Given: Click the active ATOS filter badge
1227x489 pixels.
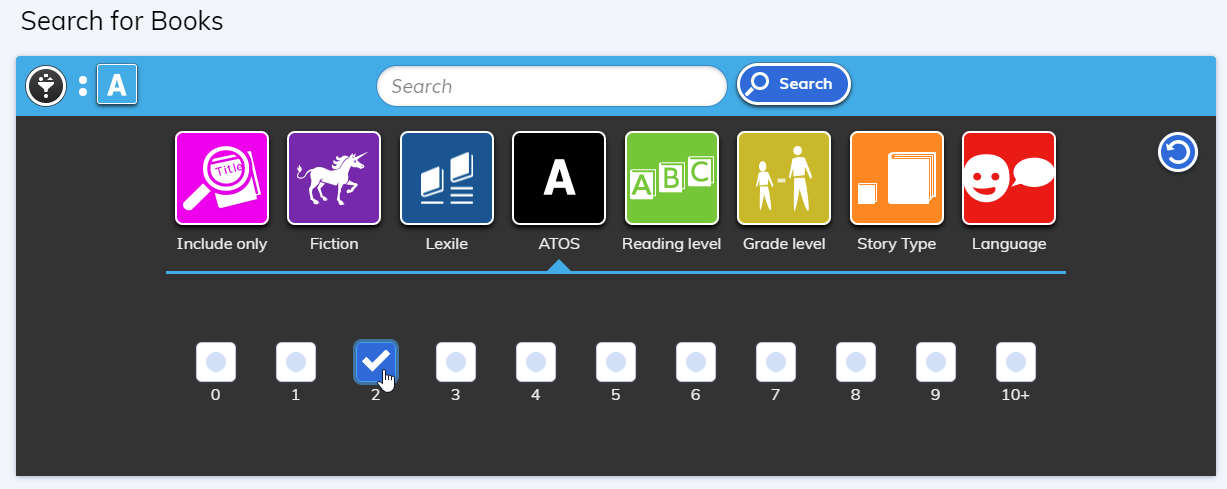Looking at the screenshot, I should [x=117, y=85].
